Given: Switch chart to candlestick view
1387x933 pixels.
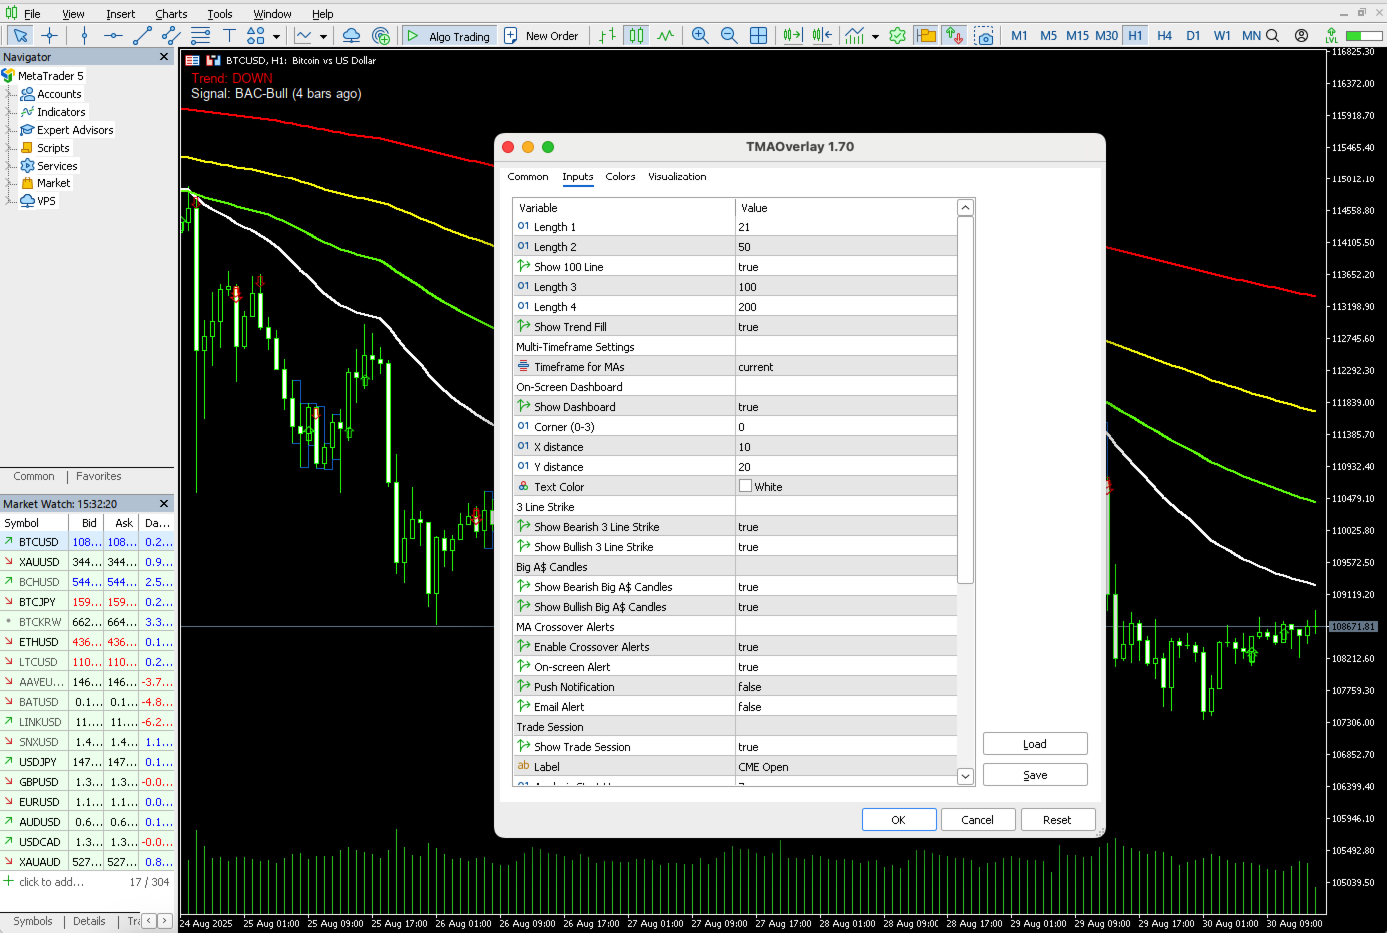Looking at the screenshot, I should 636,36.
